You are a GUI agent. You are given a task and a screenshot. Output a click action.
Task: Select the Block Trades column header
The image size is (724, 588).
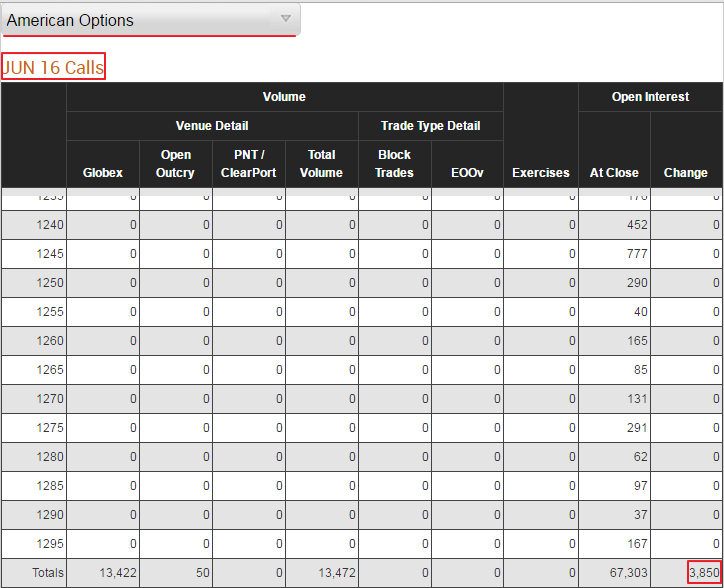pos(394,164)
